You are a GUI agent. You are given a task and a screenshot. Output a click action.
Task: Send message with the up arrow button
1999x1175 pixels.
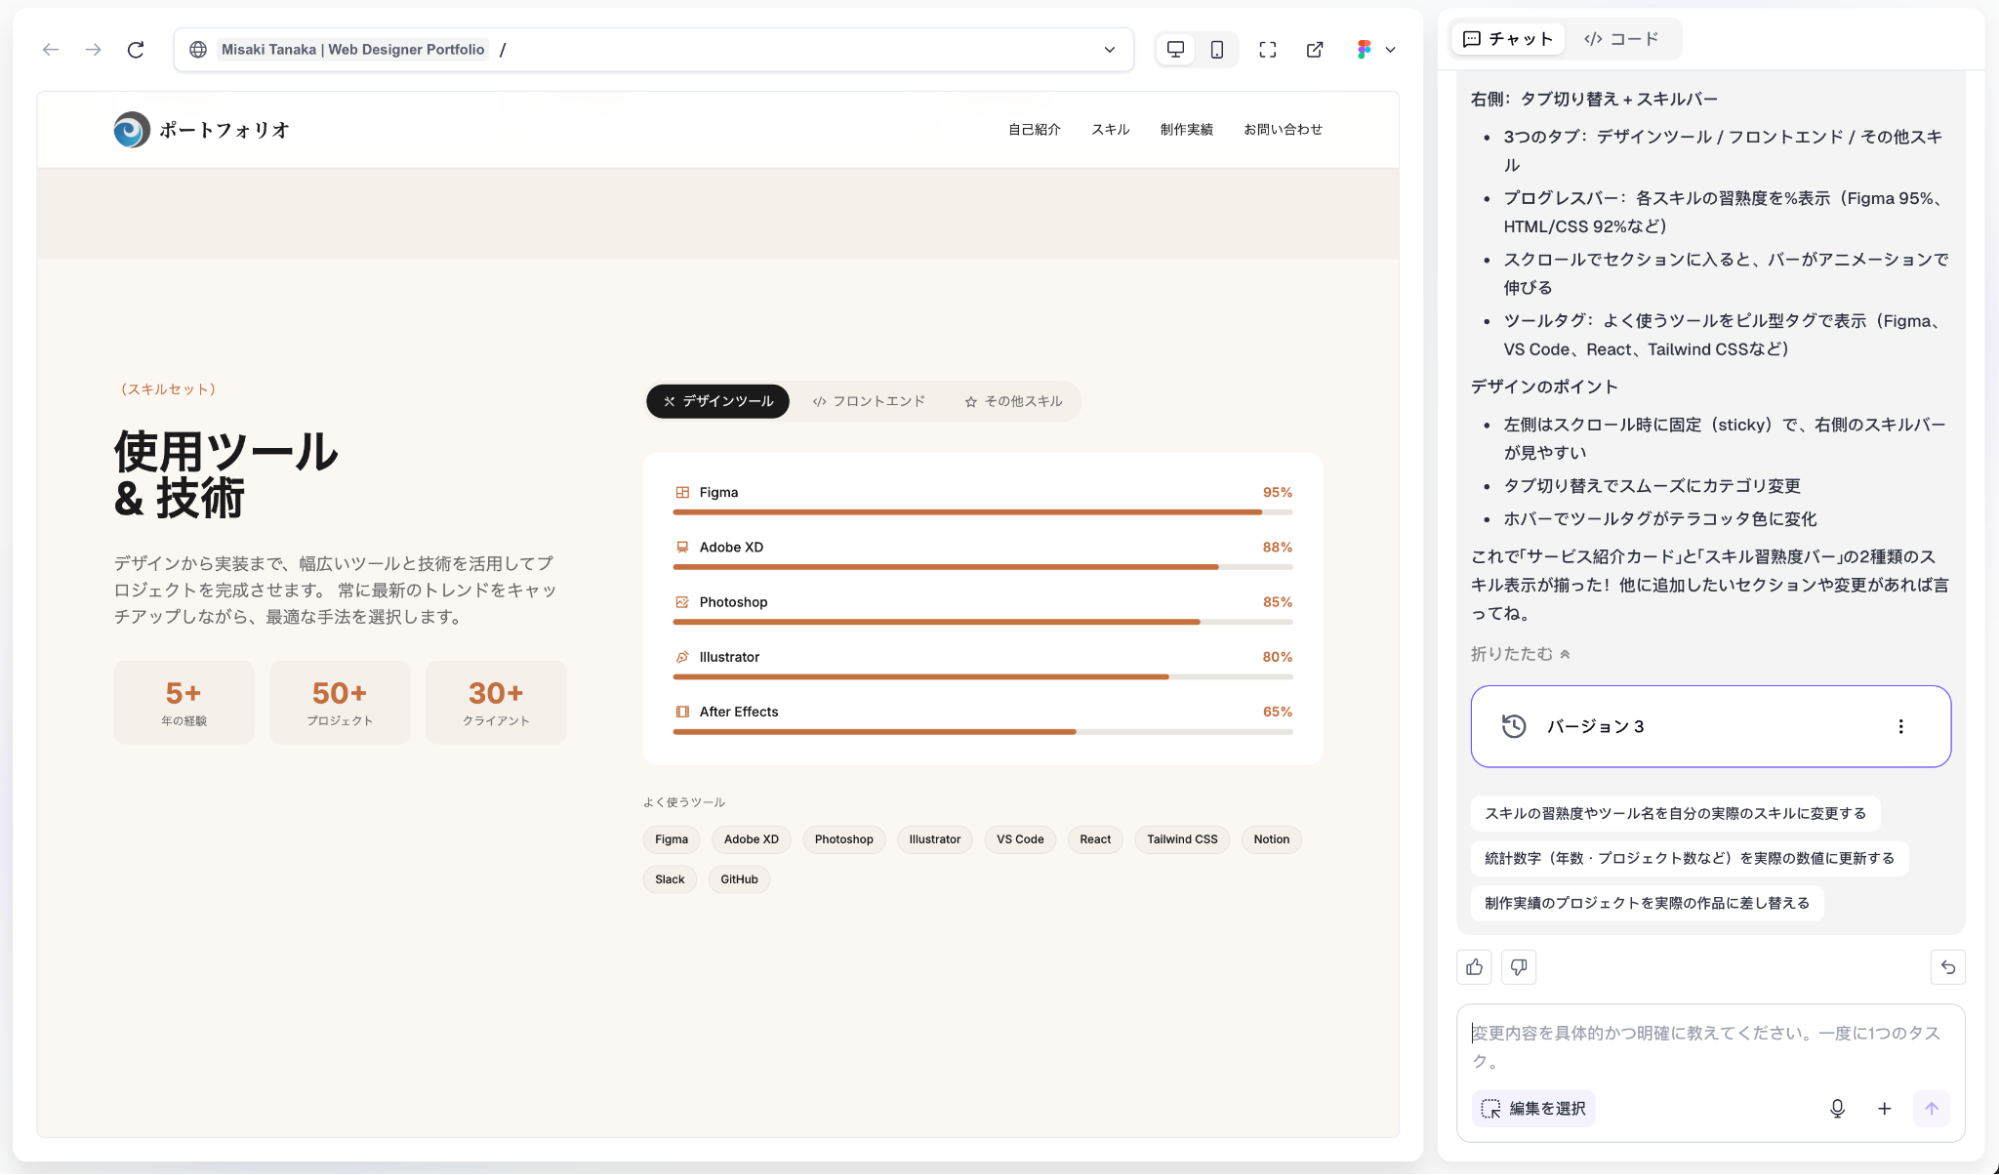pos(1931,1108)
